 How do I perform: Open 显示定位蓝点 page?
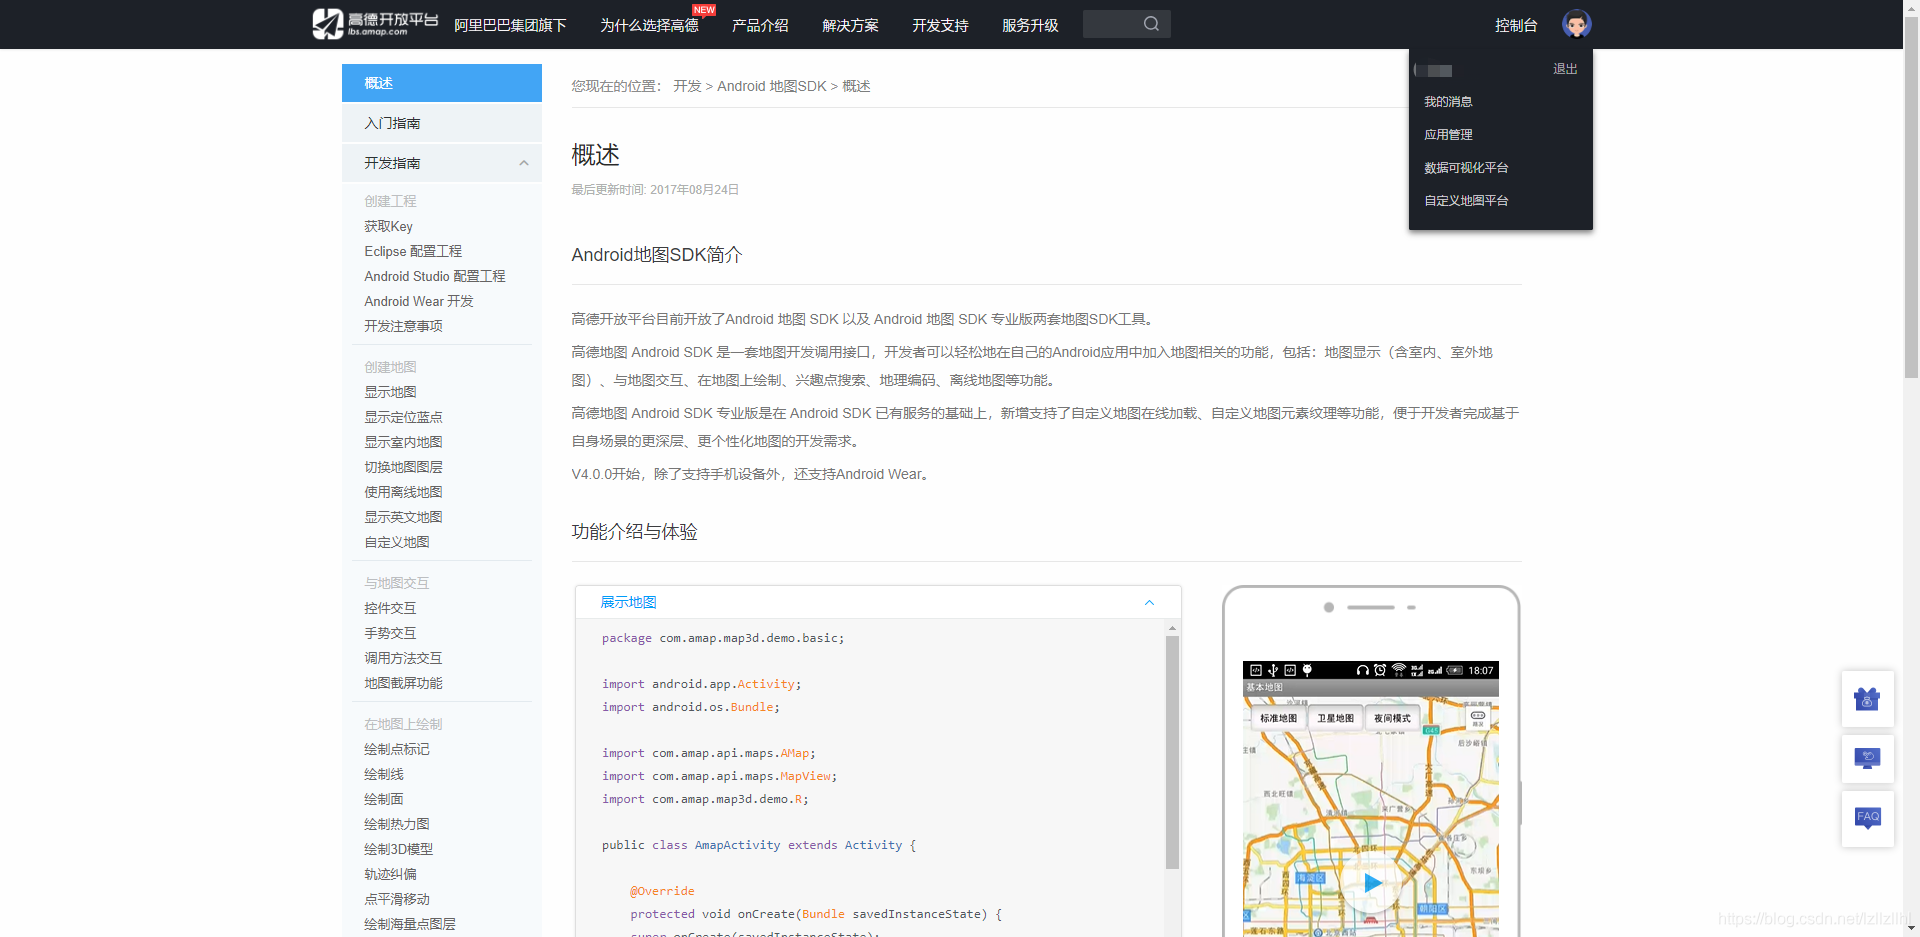pyautogui.click(x=403, y=417)
